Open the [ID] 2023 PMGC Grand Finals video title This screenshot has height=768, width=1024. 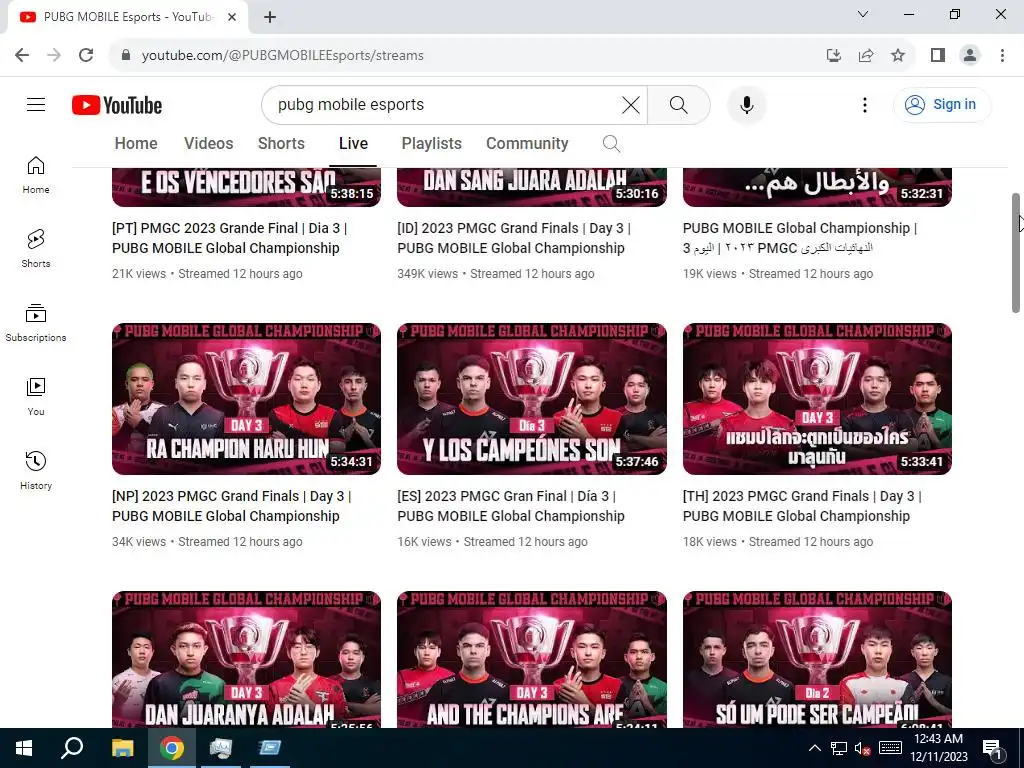tap(514, 238)
